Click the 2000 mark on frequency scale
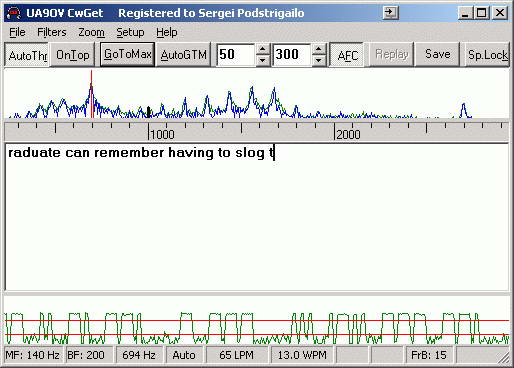The image size is (514, 368). pyautogui.click(x=348, y=135)
